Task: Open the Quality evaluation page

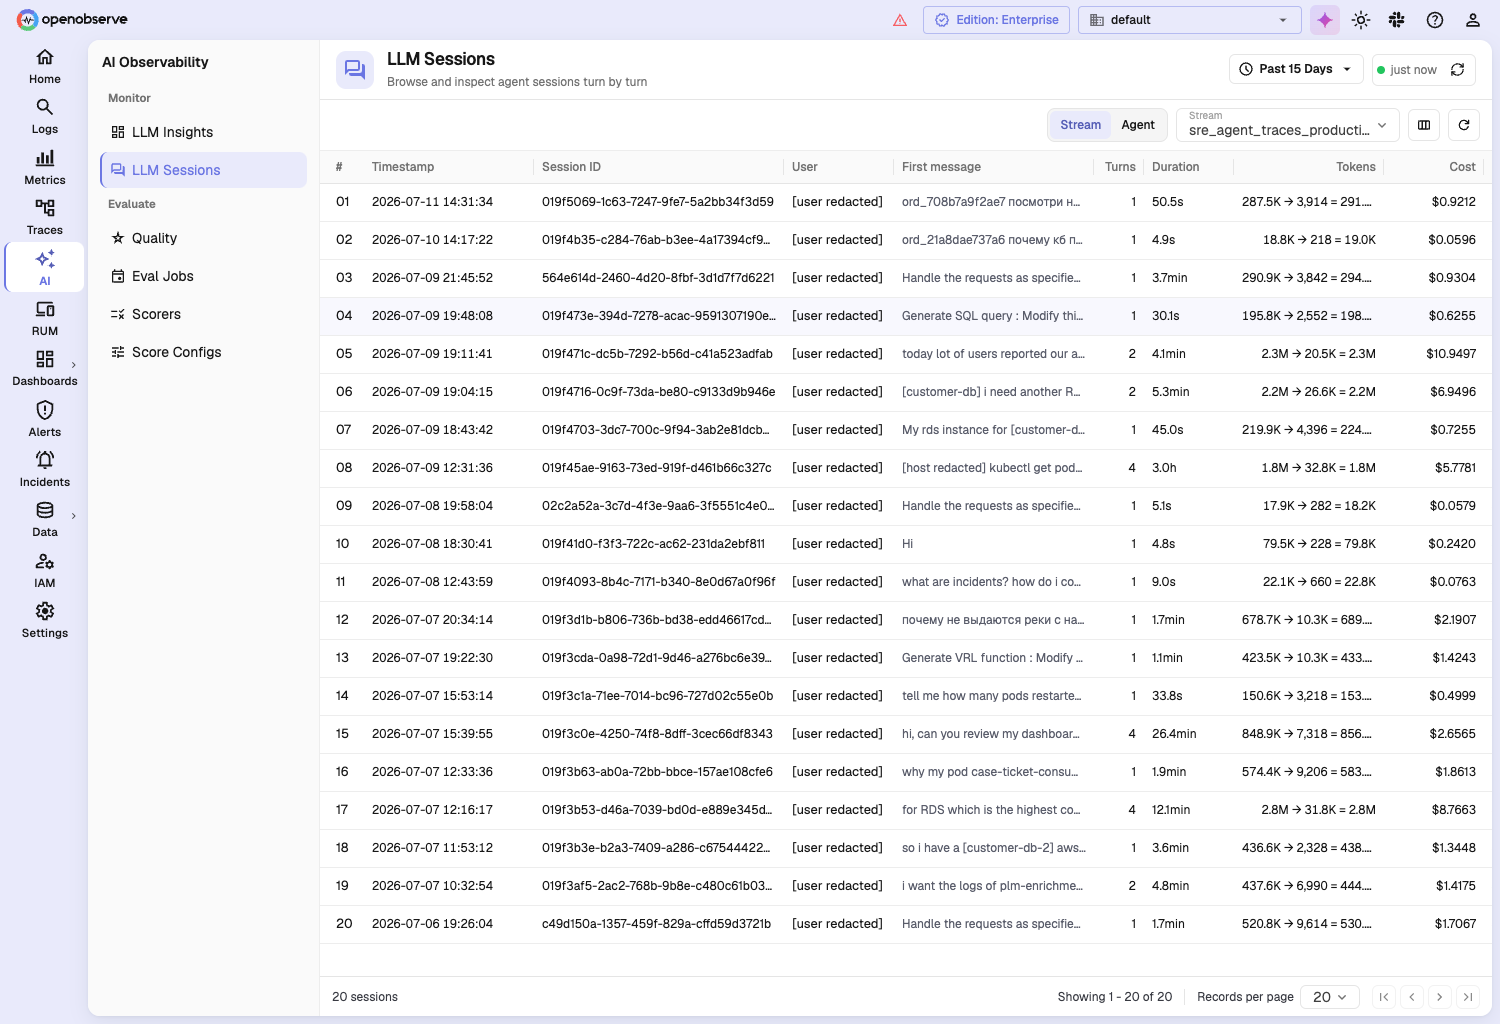Action: pyautogui.click(x=204, y=238)
